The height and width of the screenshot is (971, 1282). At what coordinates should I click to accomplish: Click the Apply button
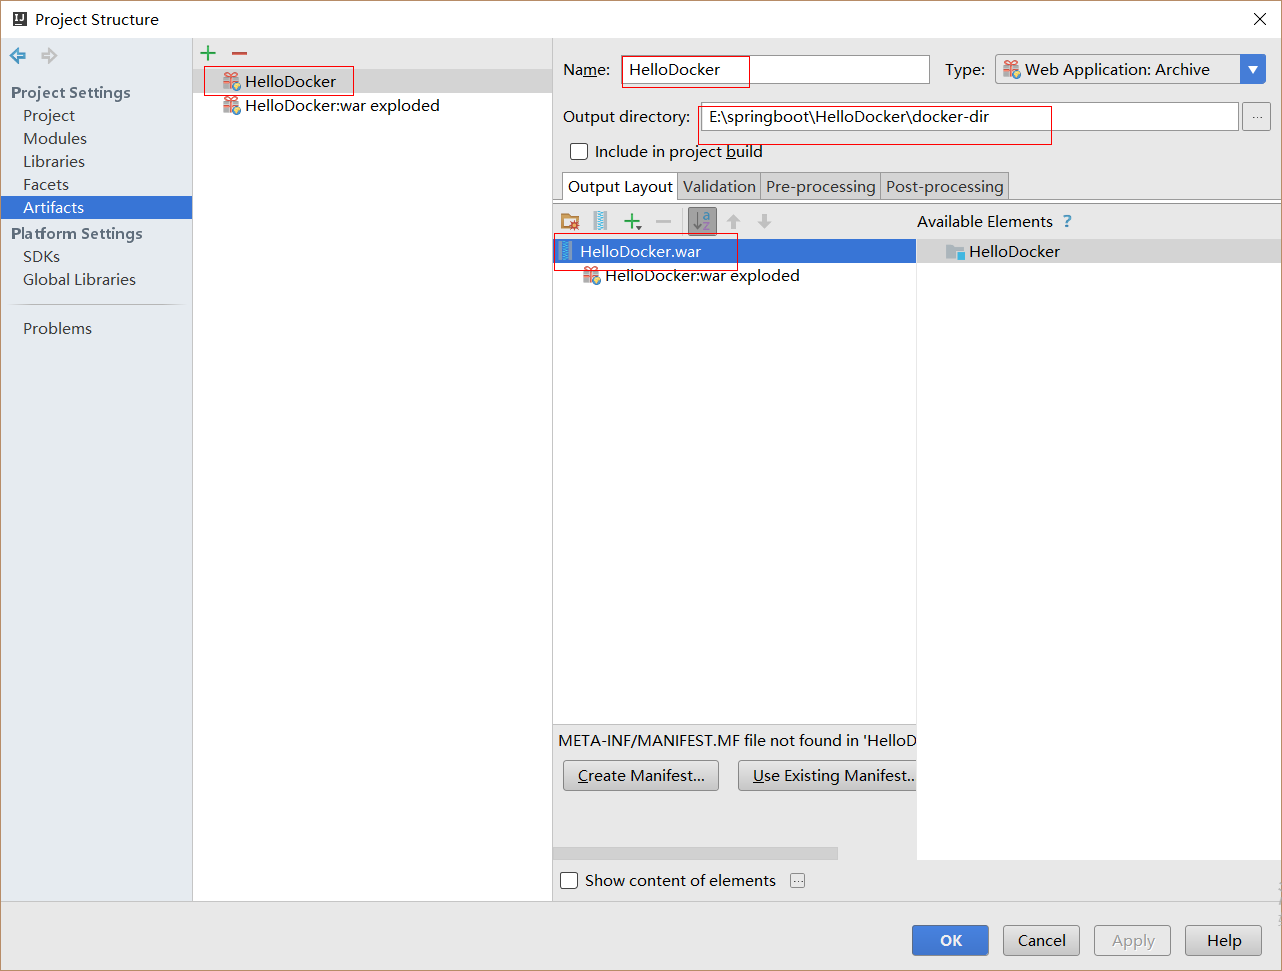1132,940
